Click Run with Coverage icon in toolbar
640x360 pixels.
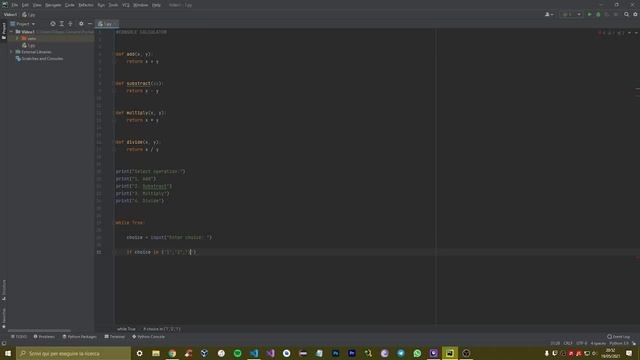click(607, 14)
